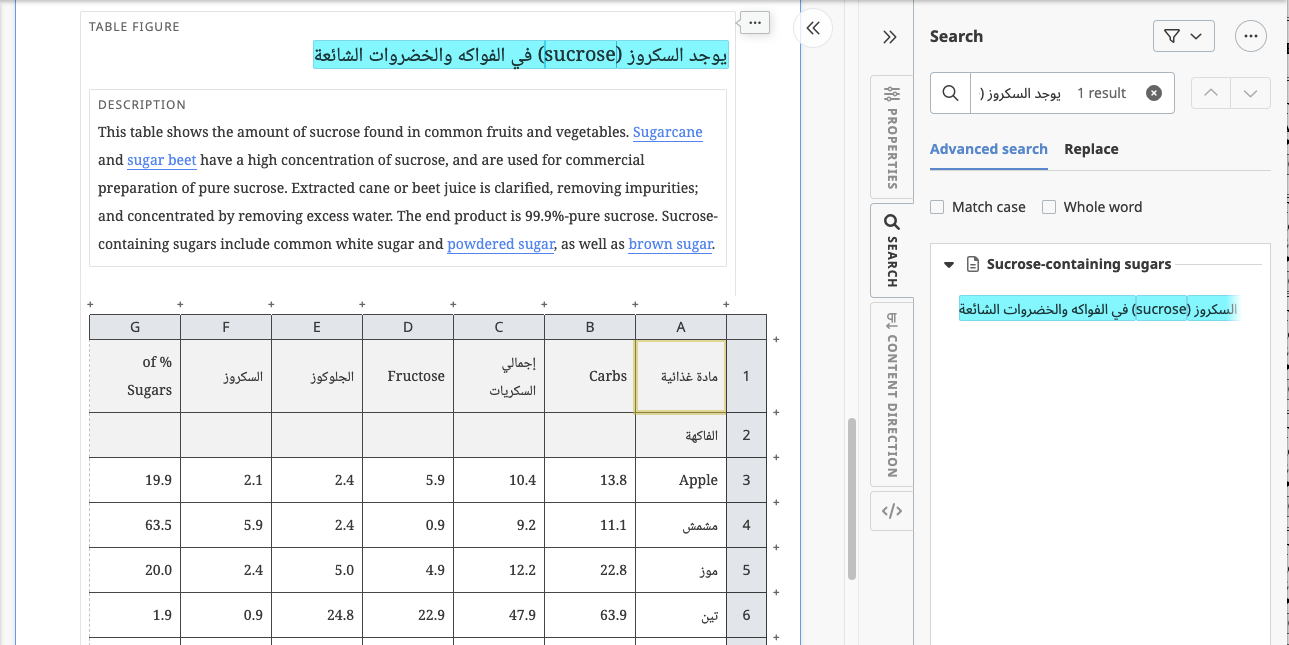Open the Content Direction side tab
This screenshot has width=1289, height=645.
(x=892, y=393)
